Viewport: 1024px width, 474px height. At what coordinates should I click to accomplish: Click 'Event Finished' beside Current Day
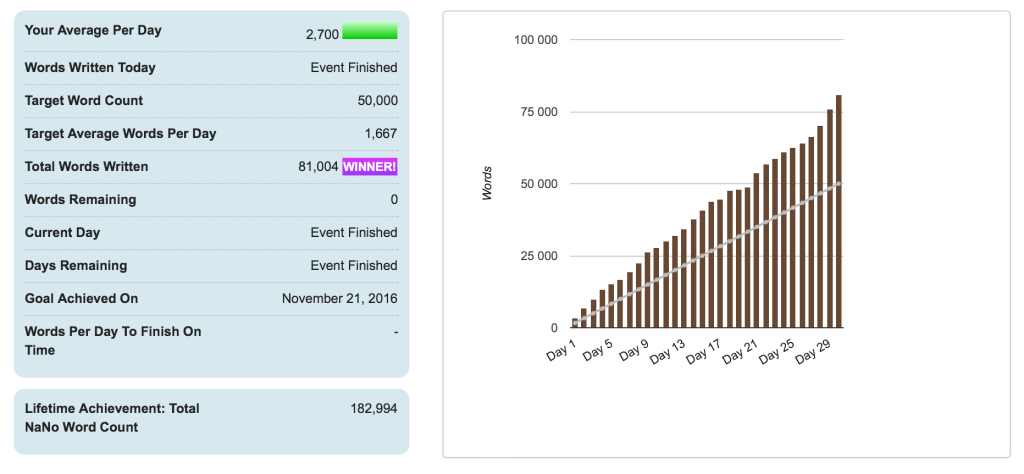tap(354, 232)
